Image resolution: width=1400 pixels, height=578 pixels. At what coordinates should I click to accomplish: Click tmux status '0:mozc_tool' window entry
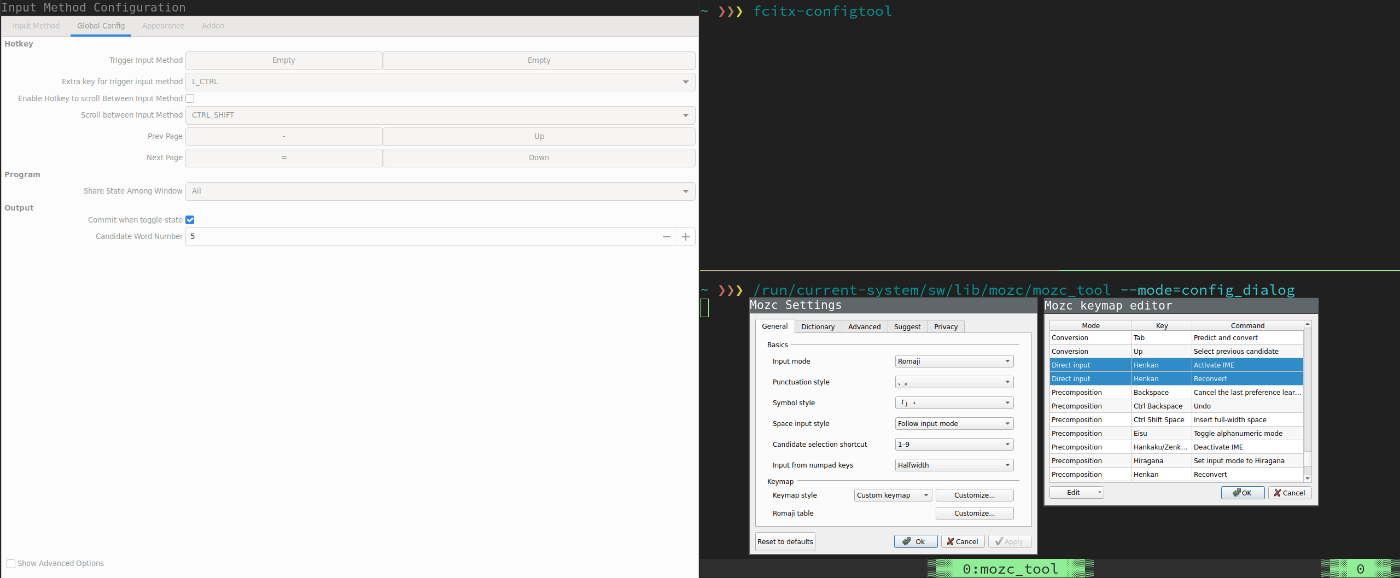(1010, 569)
